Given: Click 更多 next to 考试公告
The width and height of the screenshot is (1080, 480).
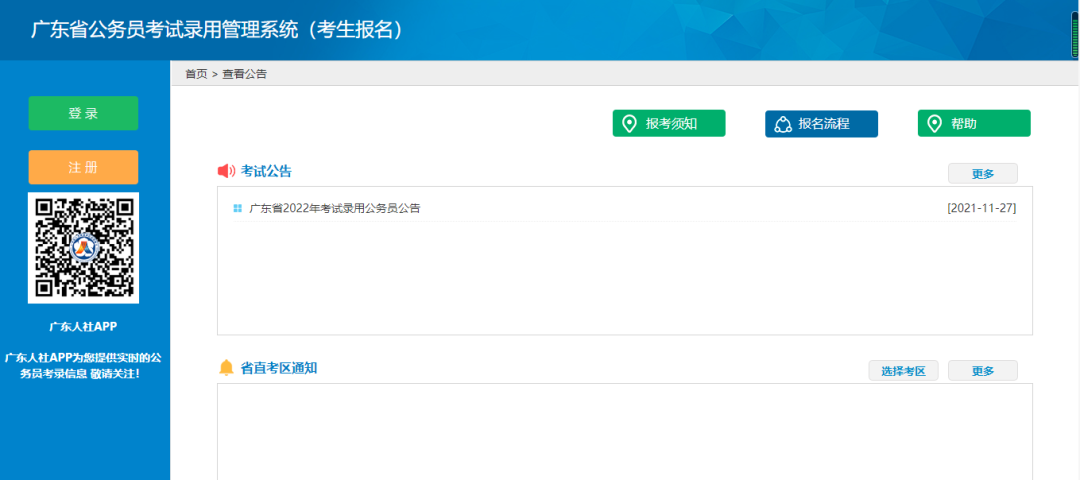Looking at the screenshot, I should [983, 174].
